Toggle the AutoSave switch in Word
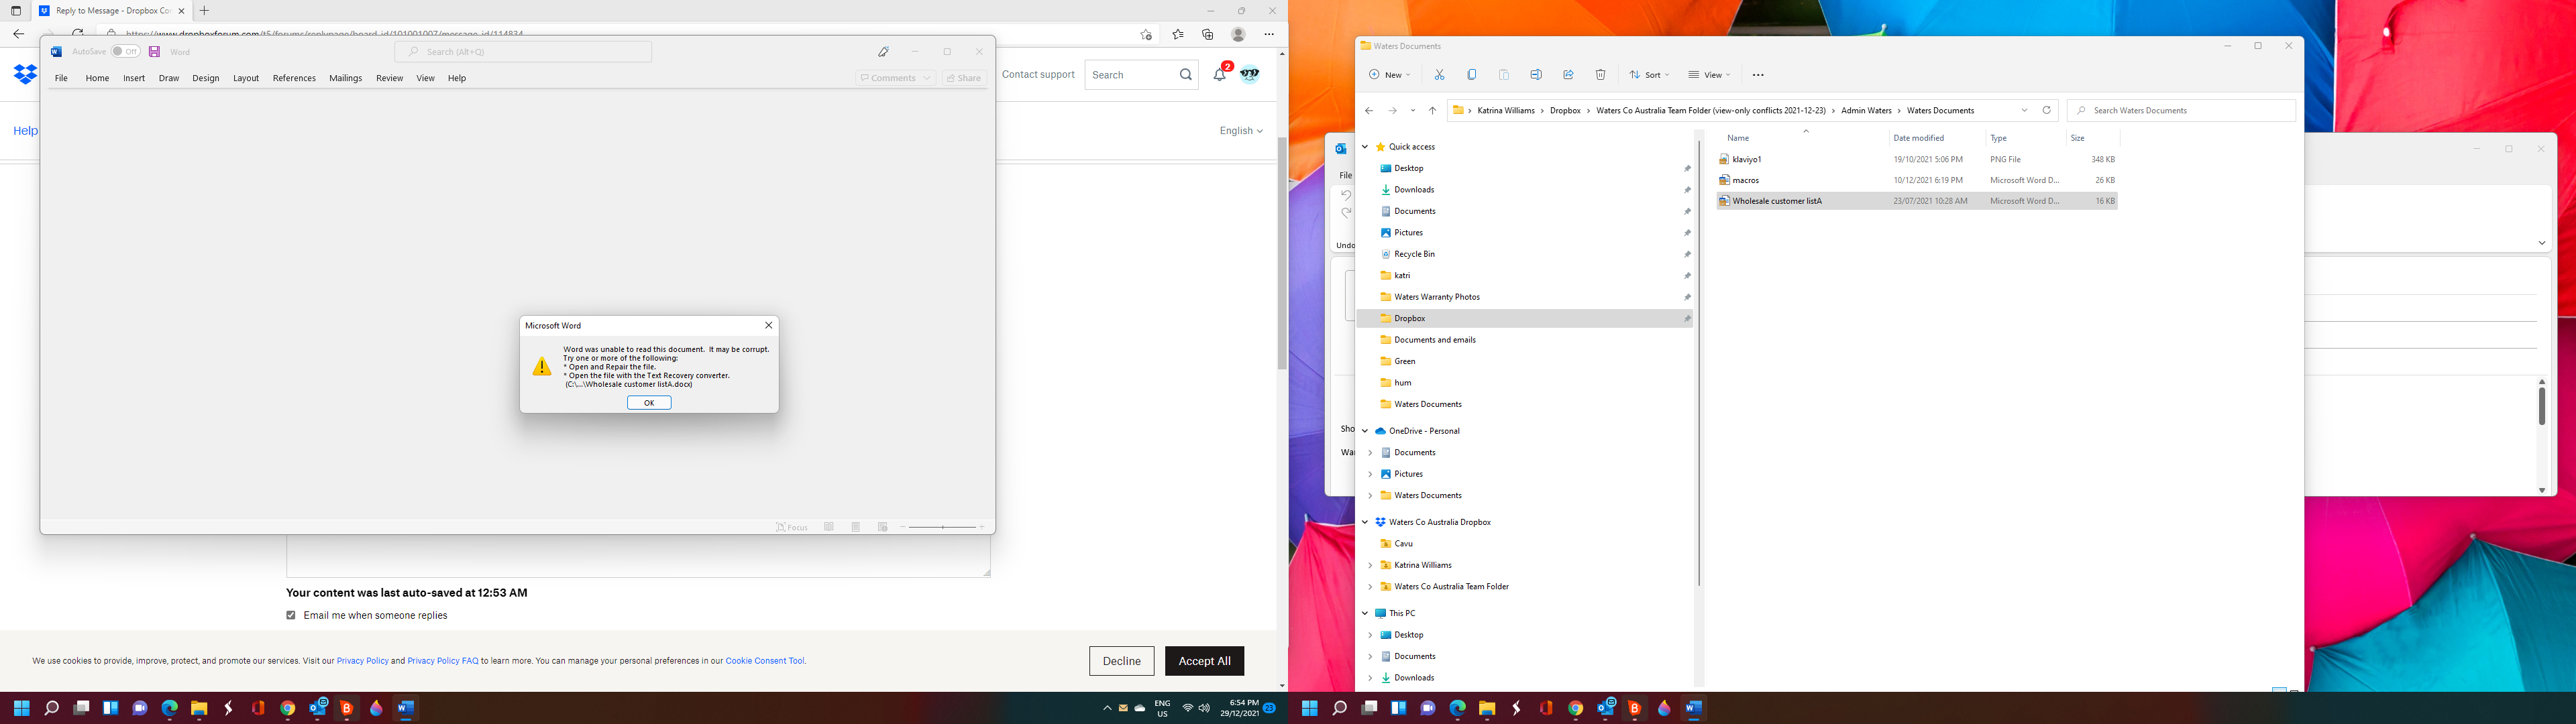Viewport: 2576px width, 724px height. click(125, 51)
